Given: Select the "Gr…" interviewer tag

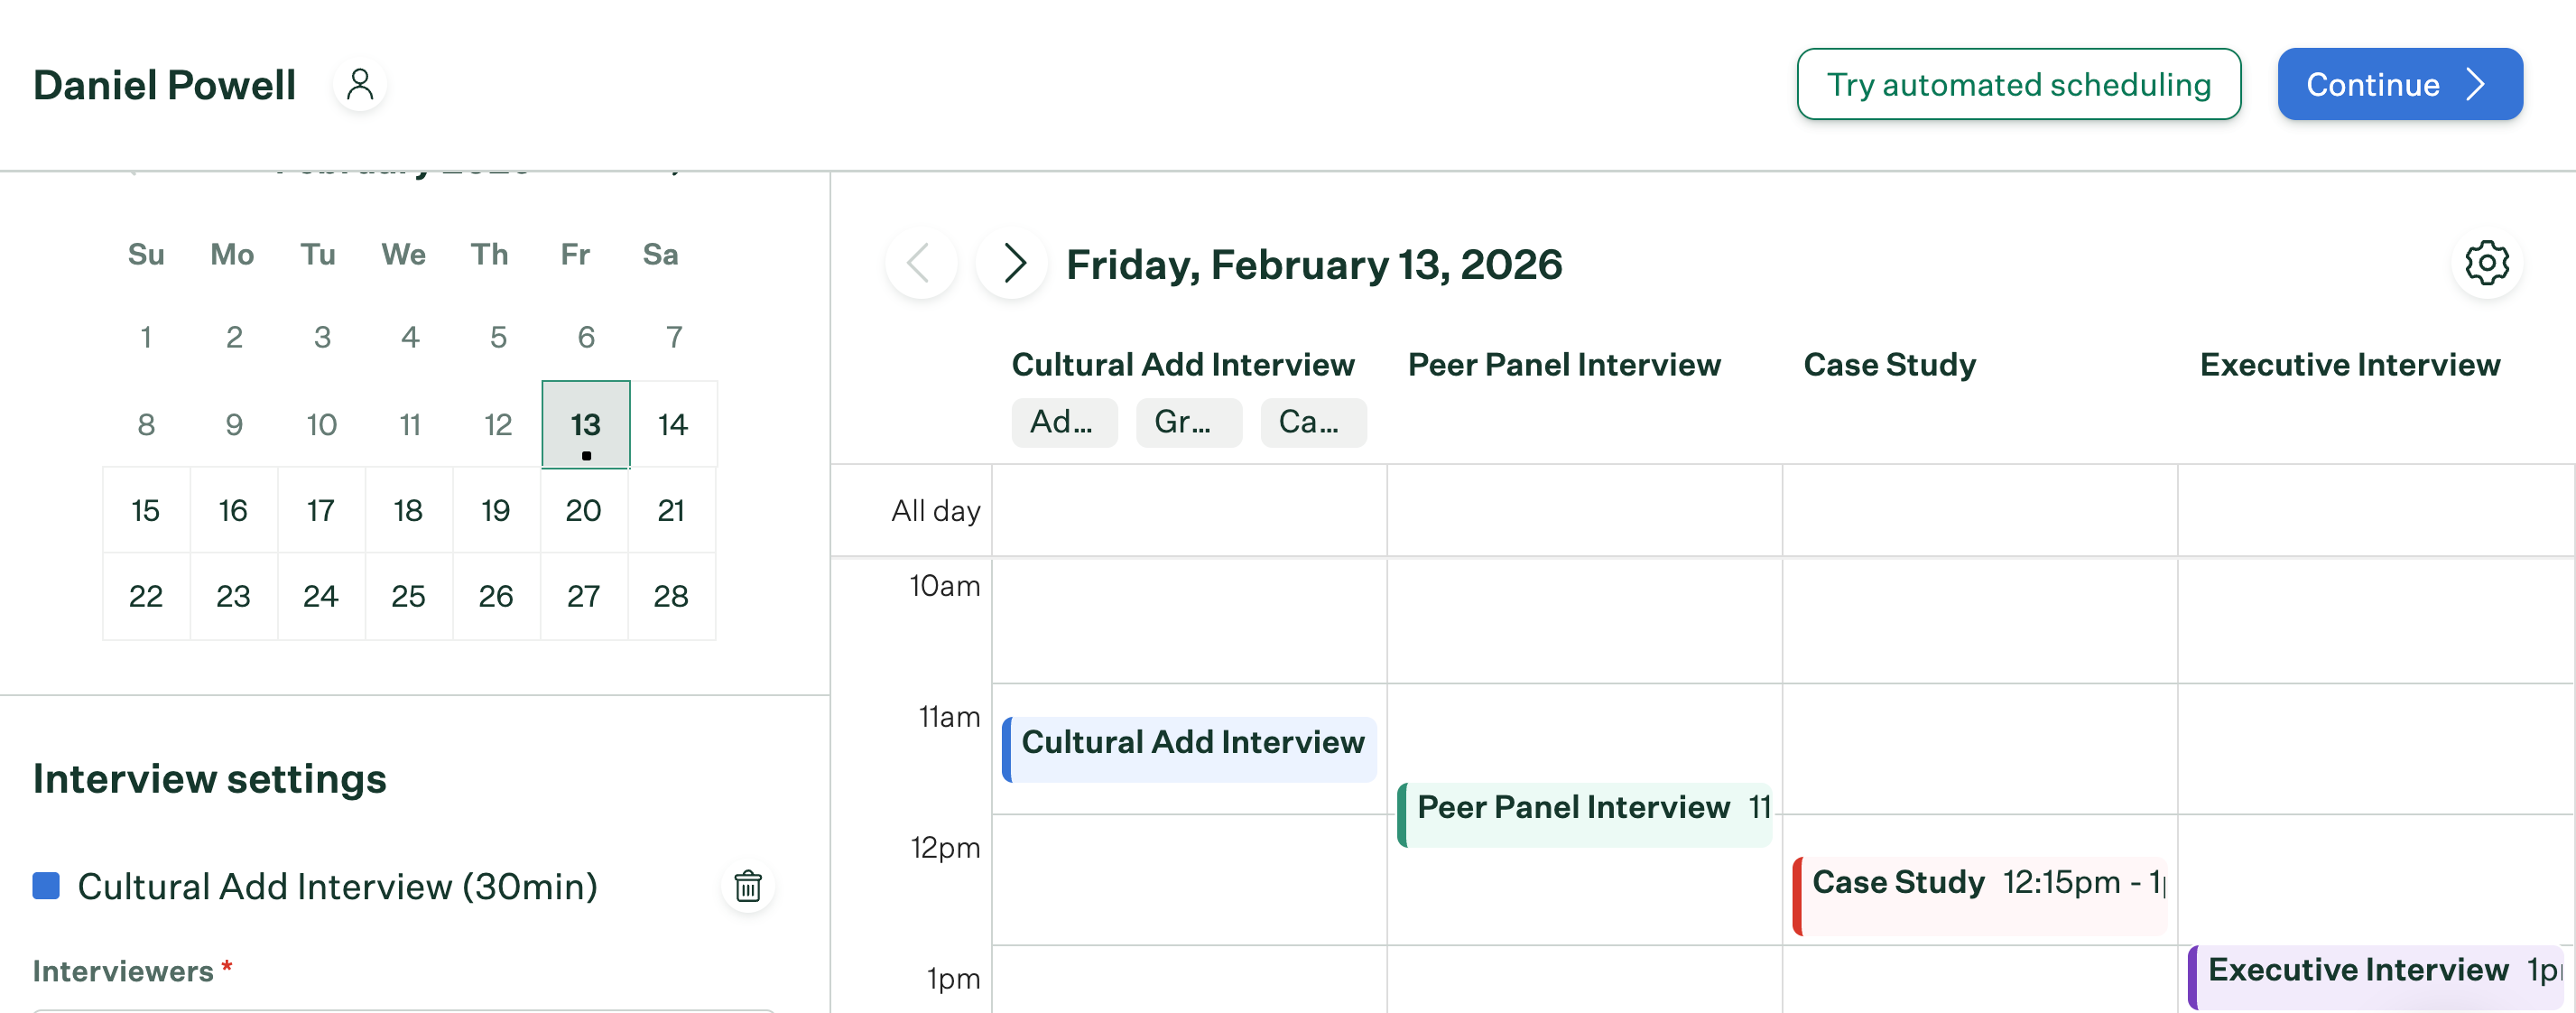Looking at the screenshot, I should pos(1189,422).
